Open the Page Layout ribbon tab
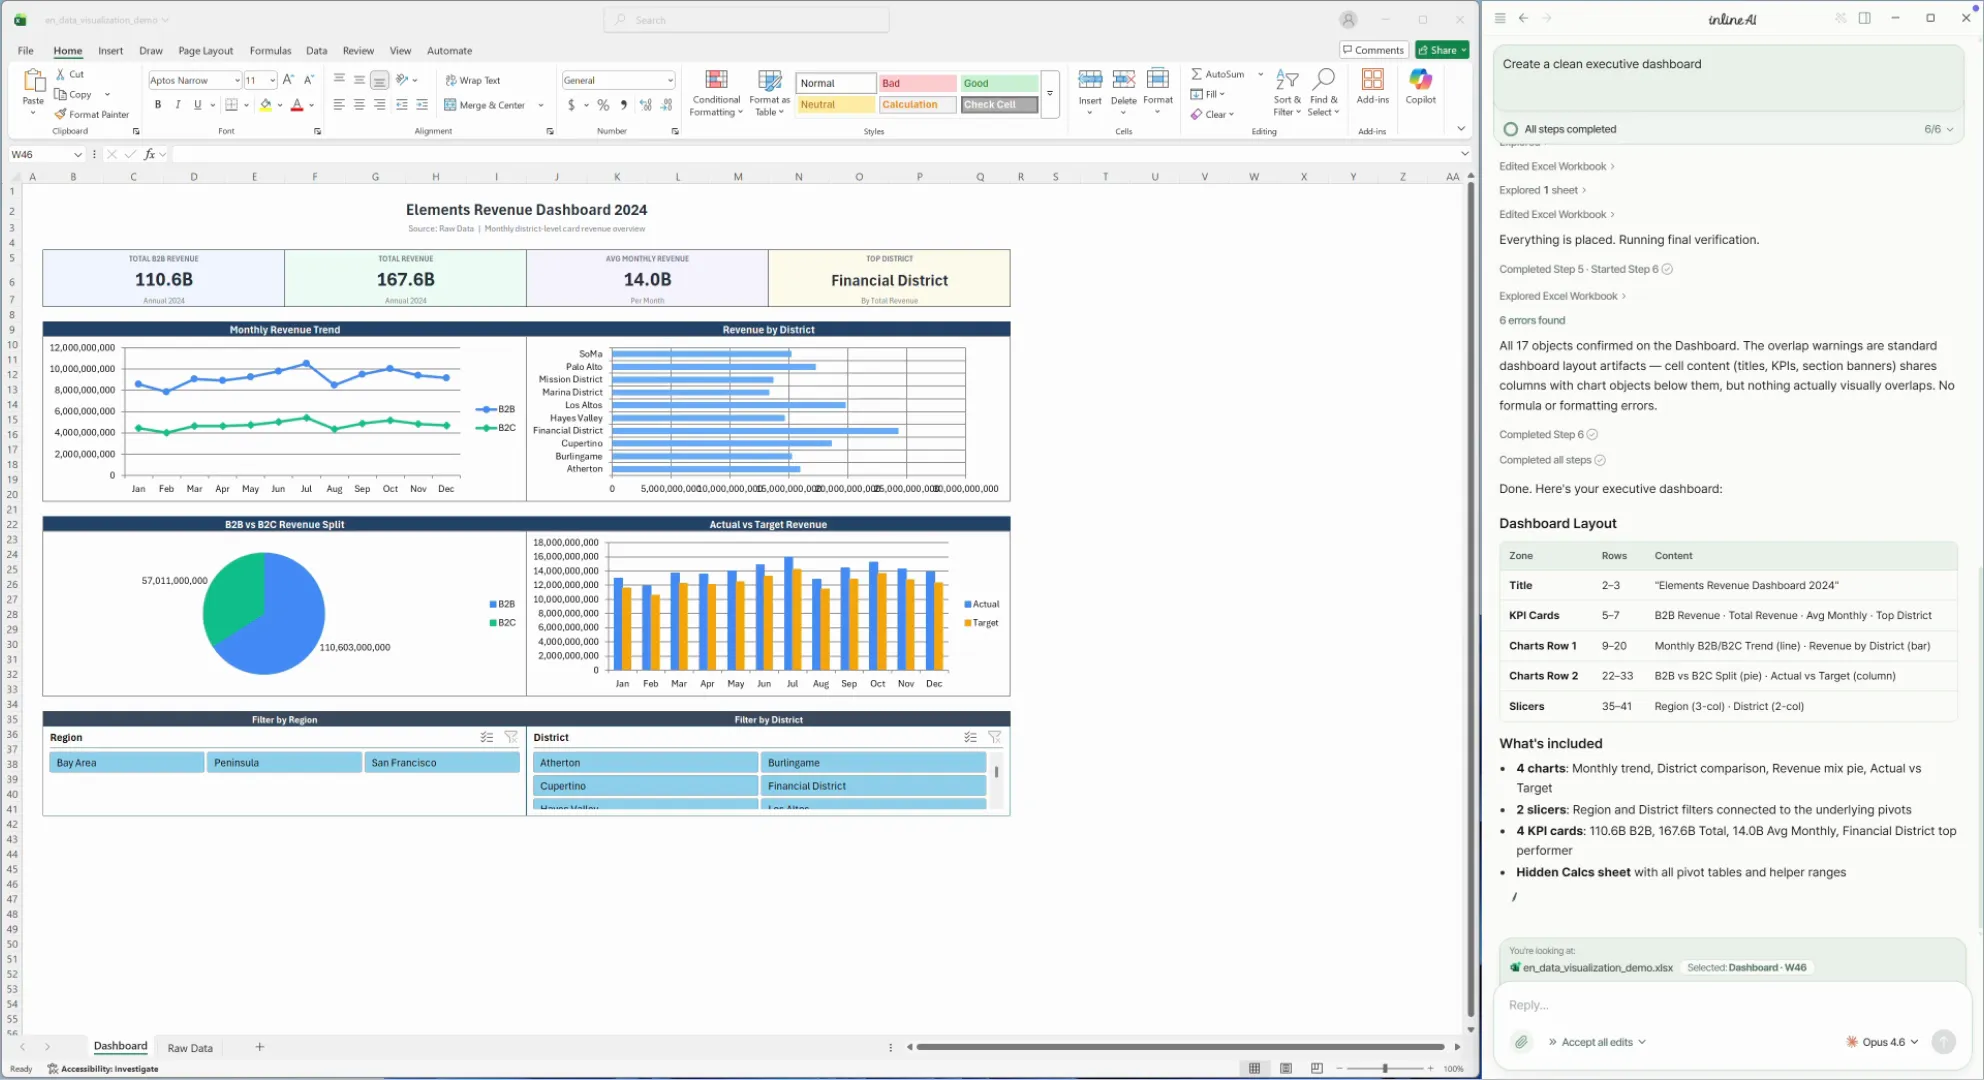 (x=205, y=51)
